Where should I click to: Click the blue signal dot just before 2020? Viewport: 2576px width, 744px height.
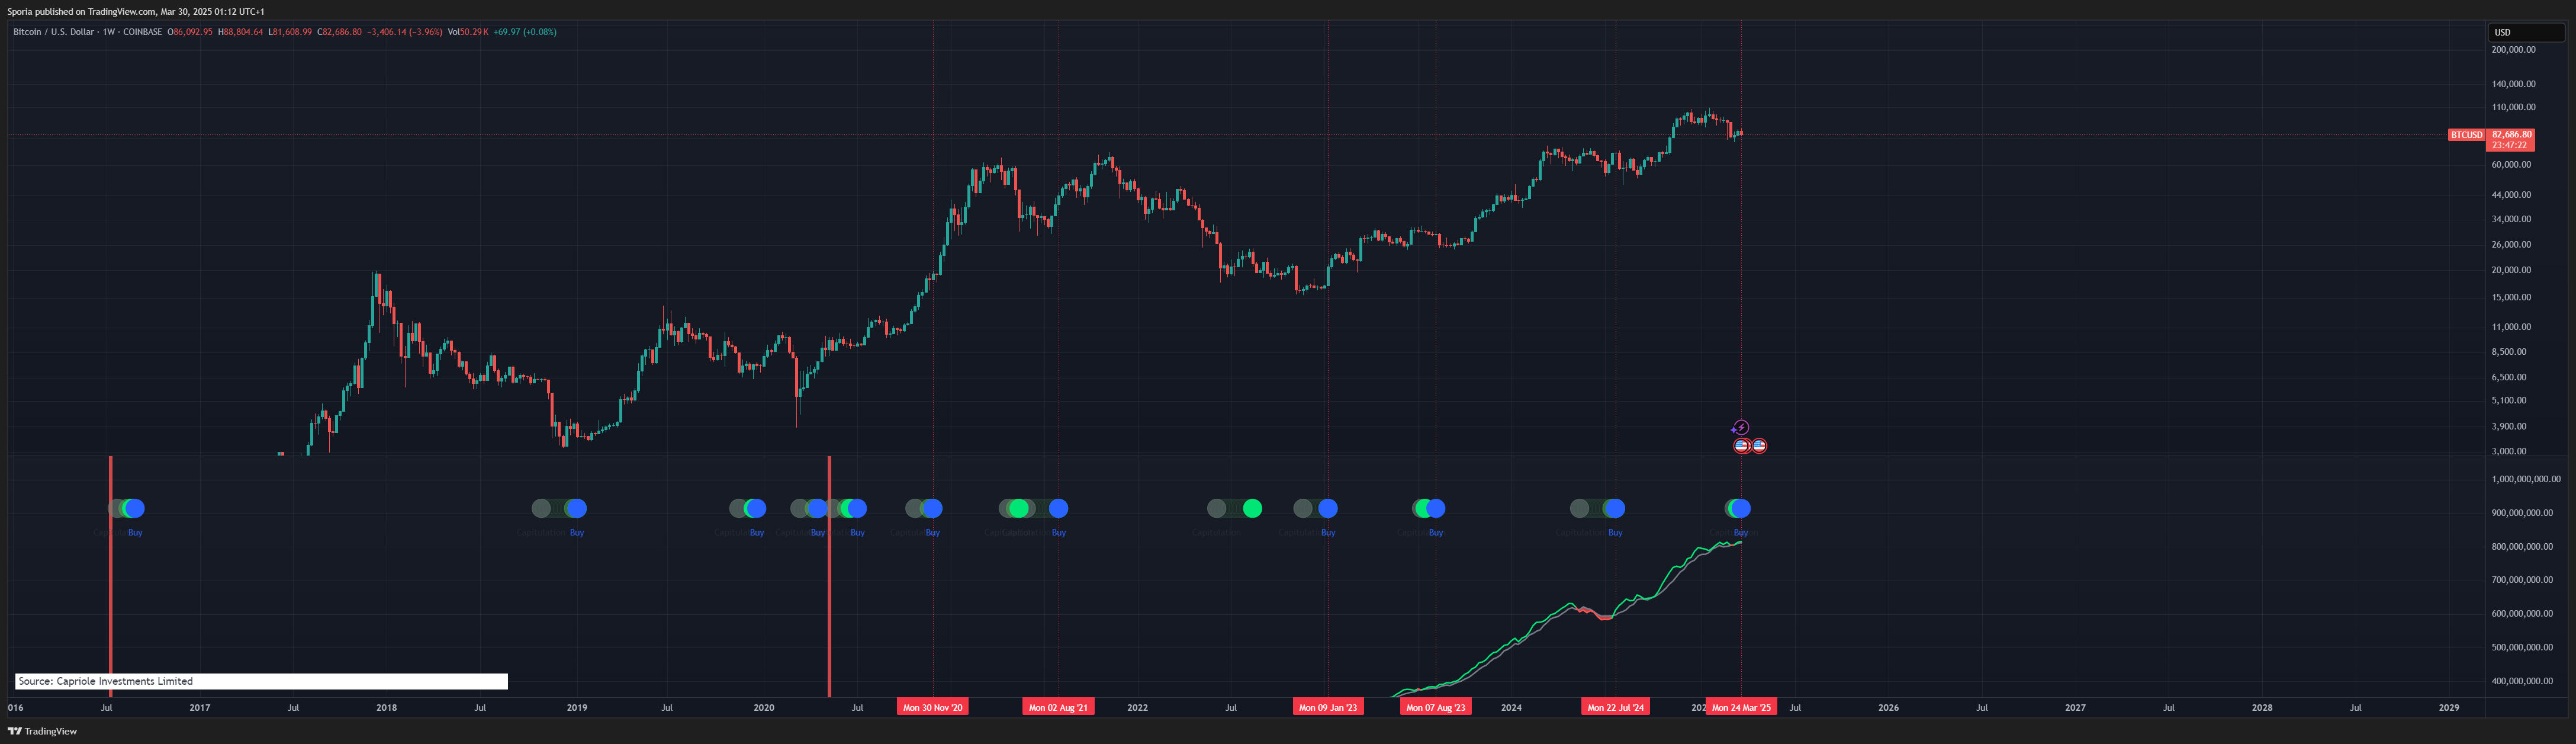click(x=756, y=508)
